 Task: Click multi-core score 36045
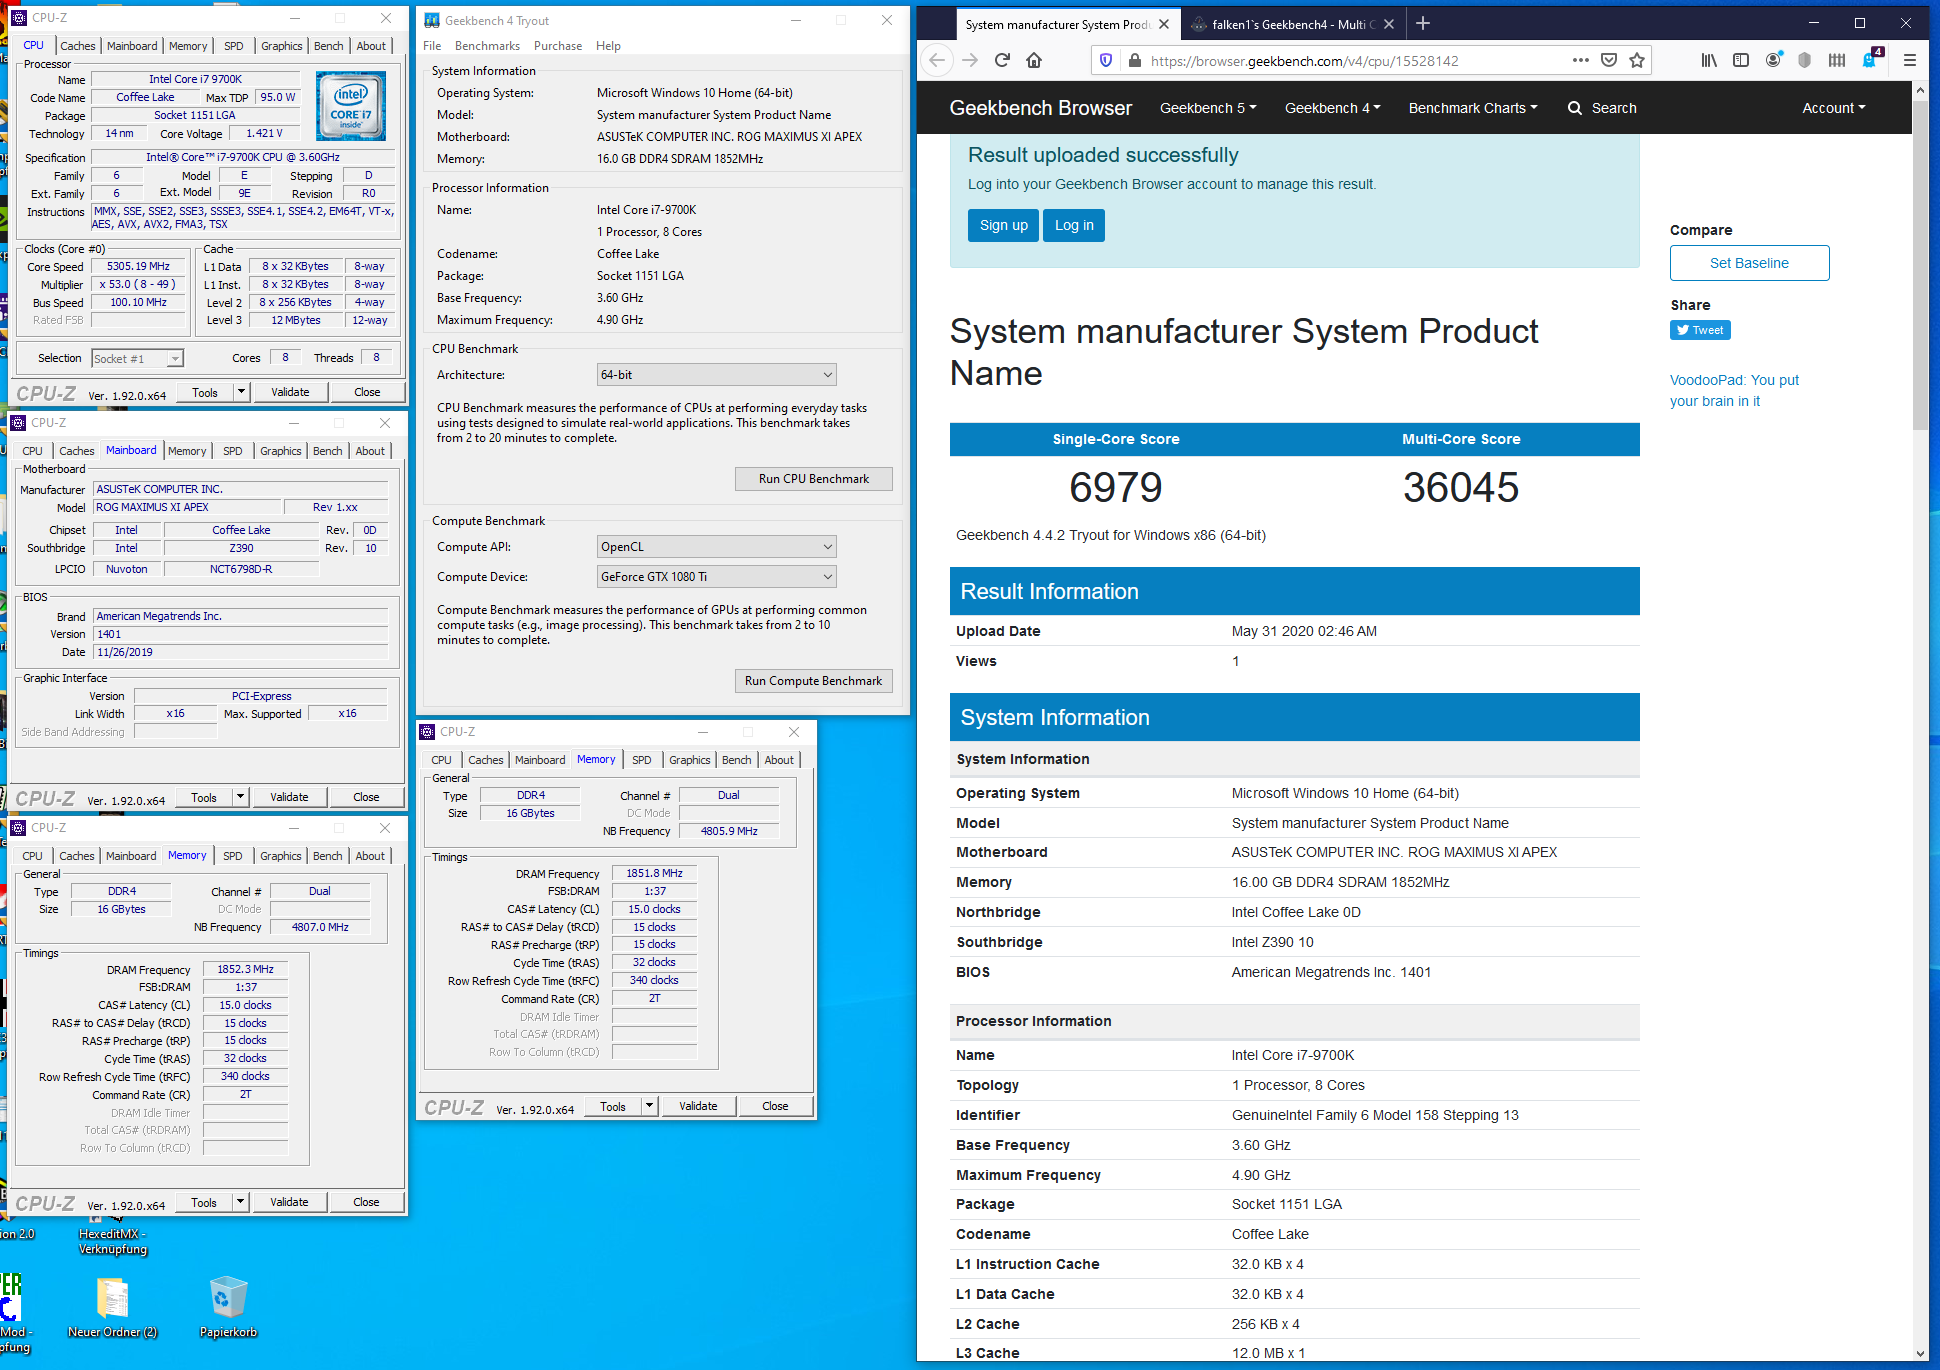coord(1460,487)
